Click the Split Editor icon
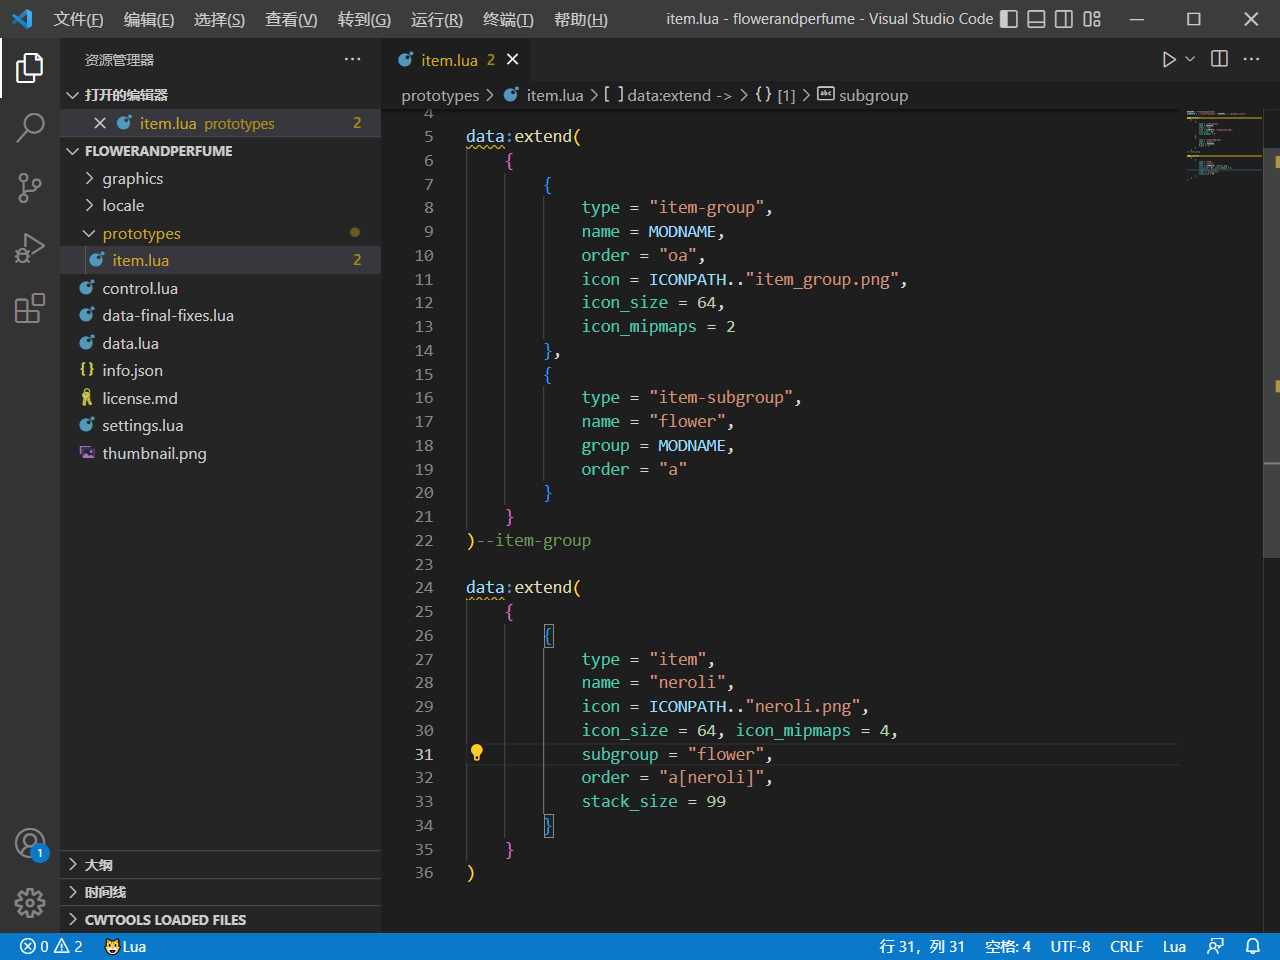The image size is (1280, 960). coord(1219,59)
